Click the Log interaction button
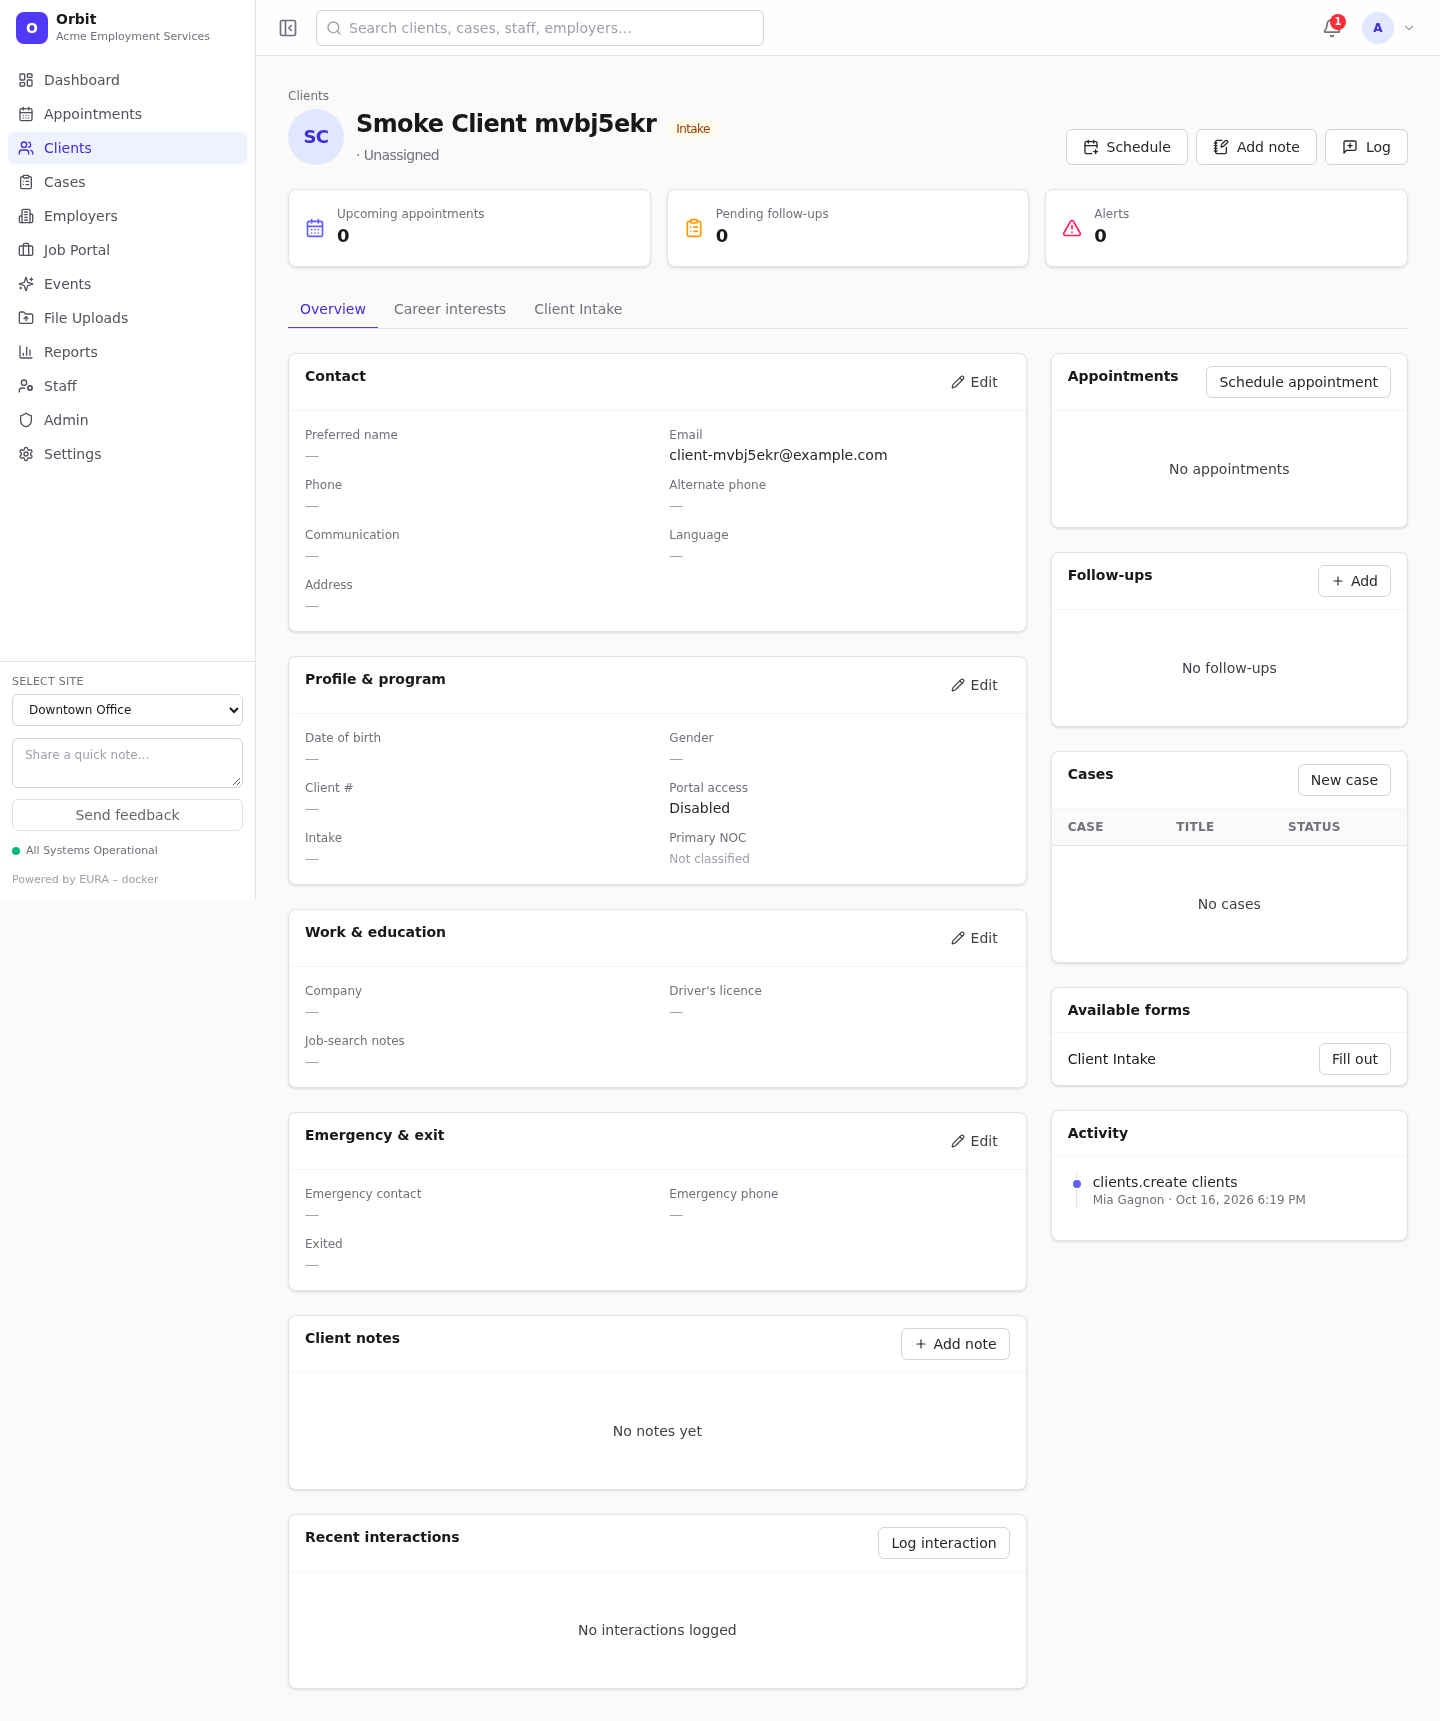This screenshot has height=1721, width=1440. (x=944, y=1543)
